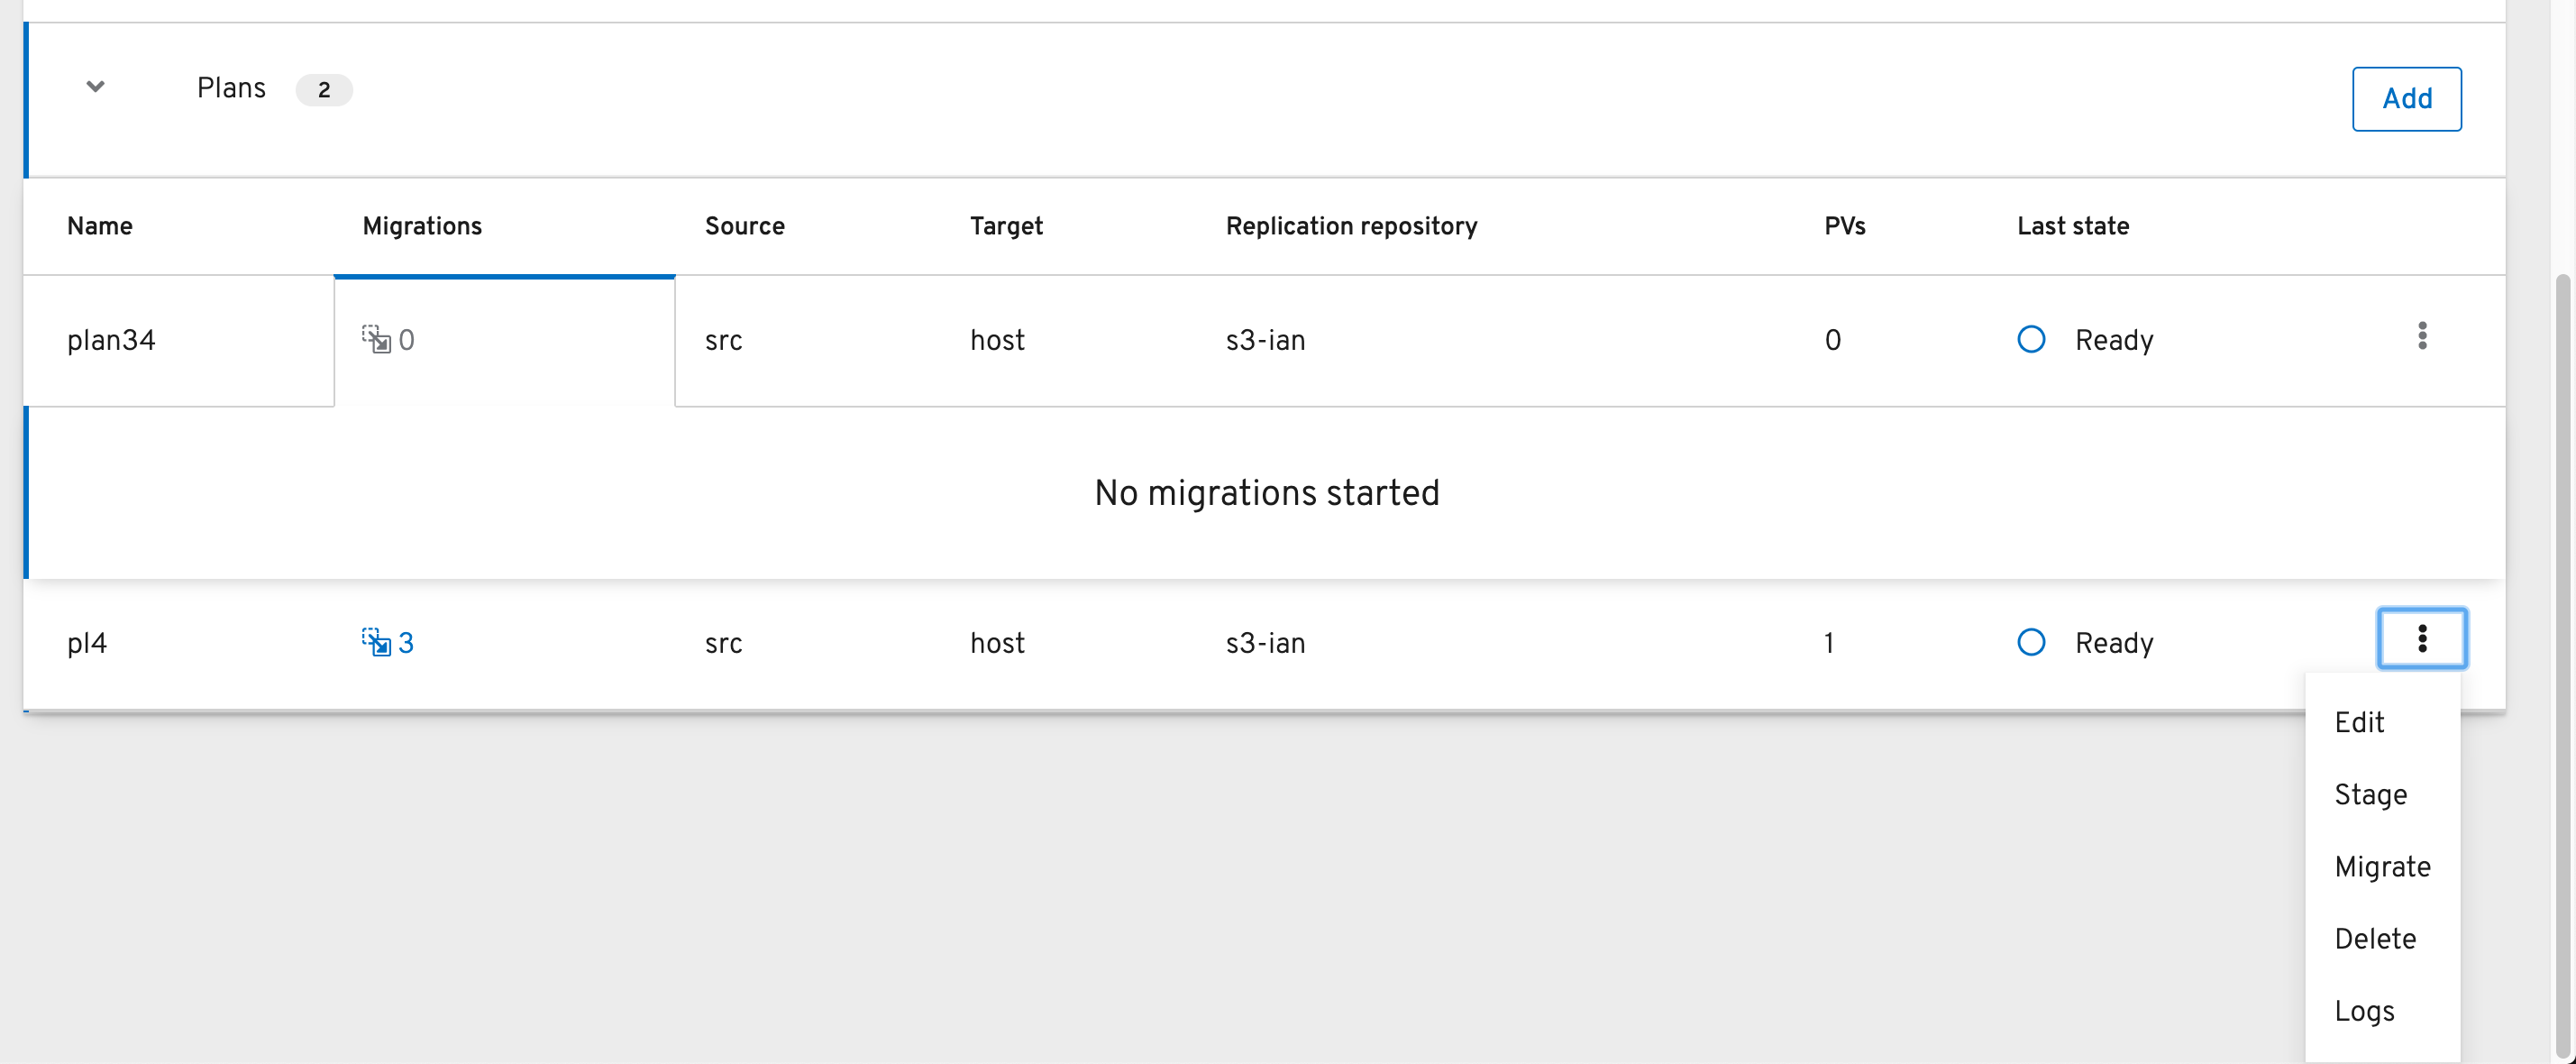Click the migrations icon next to plan34
This screenshot has height=1064, width=2576.
[x=378, y=340]
